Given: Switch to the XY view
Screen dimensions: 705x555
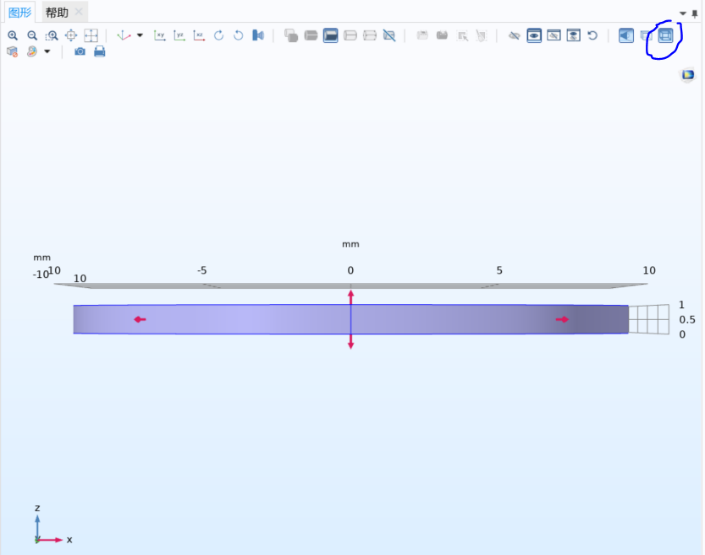Looking at the screenshot, I should 160,36.
